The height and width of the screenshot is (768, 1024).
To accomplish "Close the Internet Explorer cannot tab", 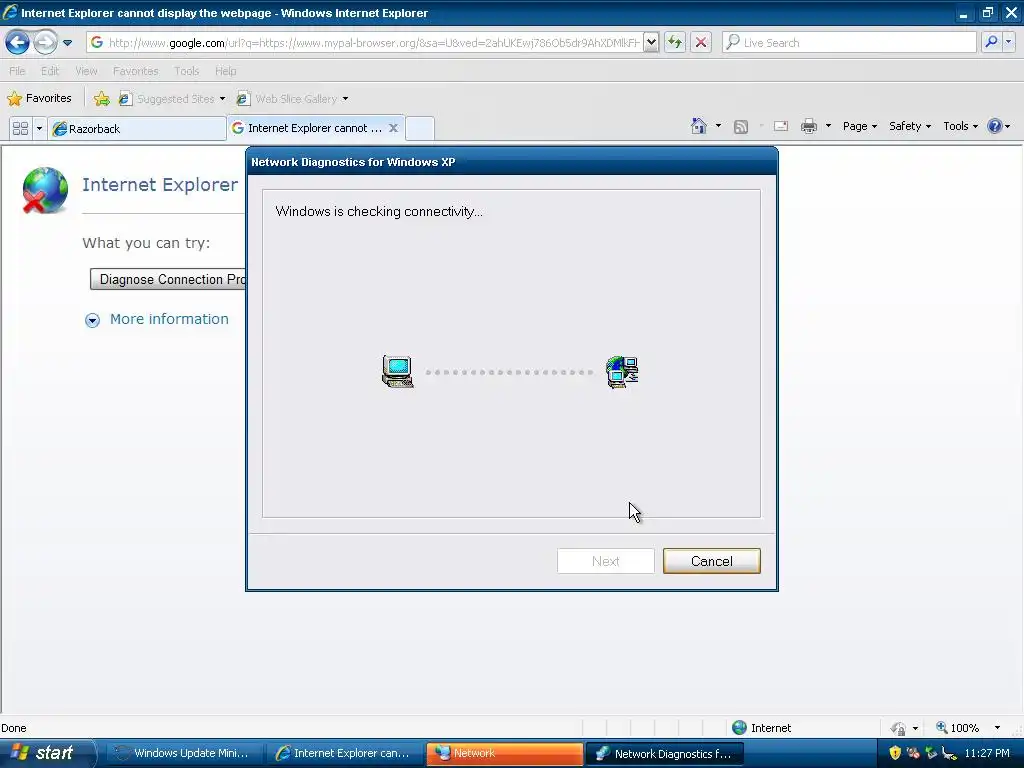I will [393, 128].
